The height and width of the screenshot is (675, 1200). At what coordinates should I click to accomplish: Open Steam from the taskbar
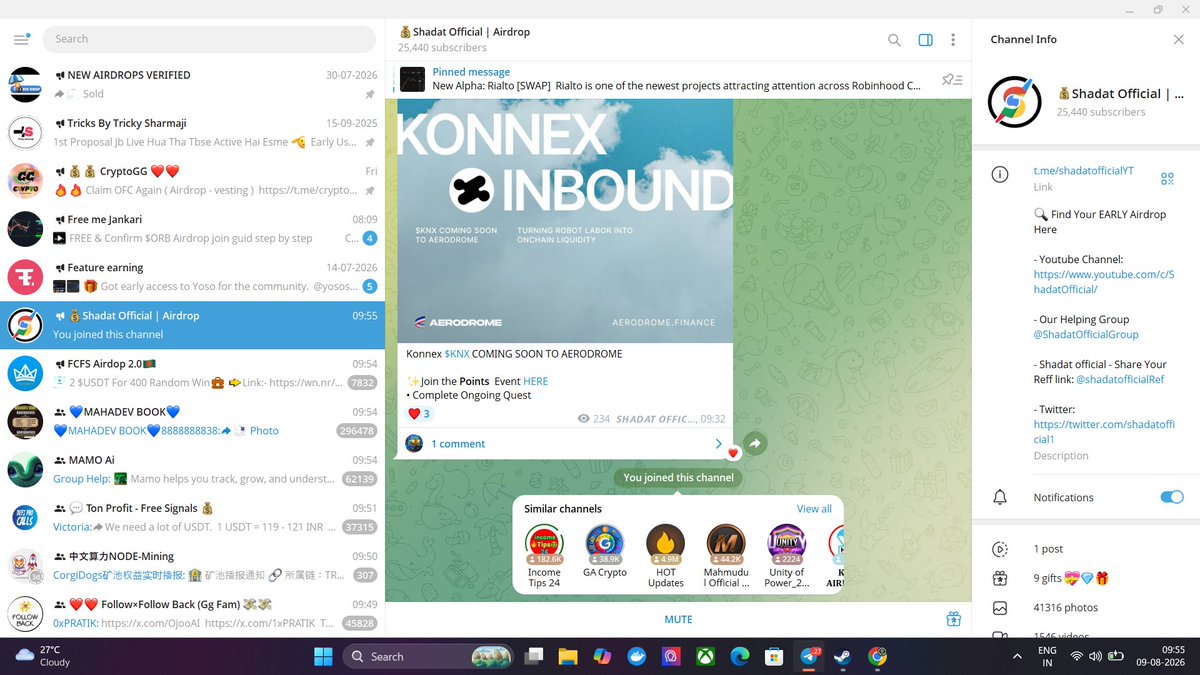[x=843, y=656]
